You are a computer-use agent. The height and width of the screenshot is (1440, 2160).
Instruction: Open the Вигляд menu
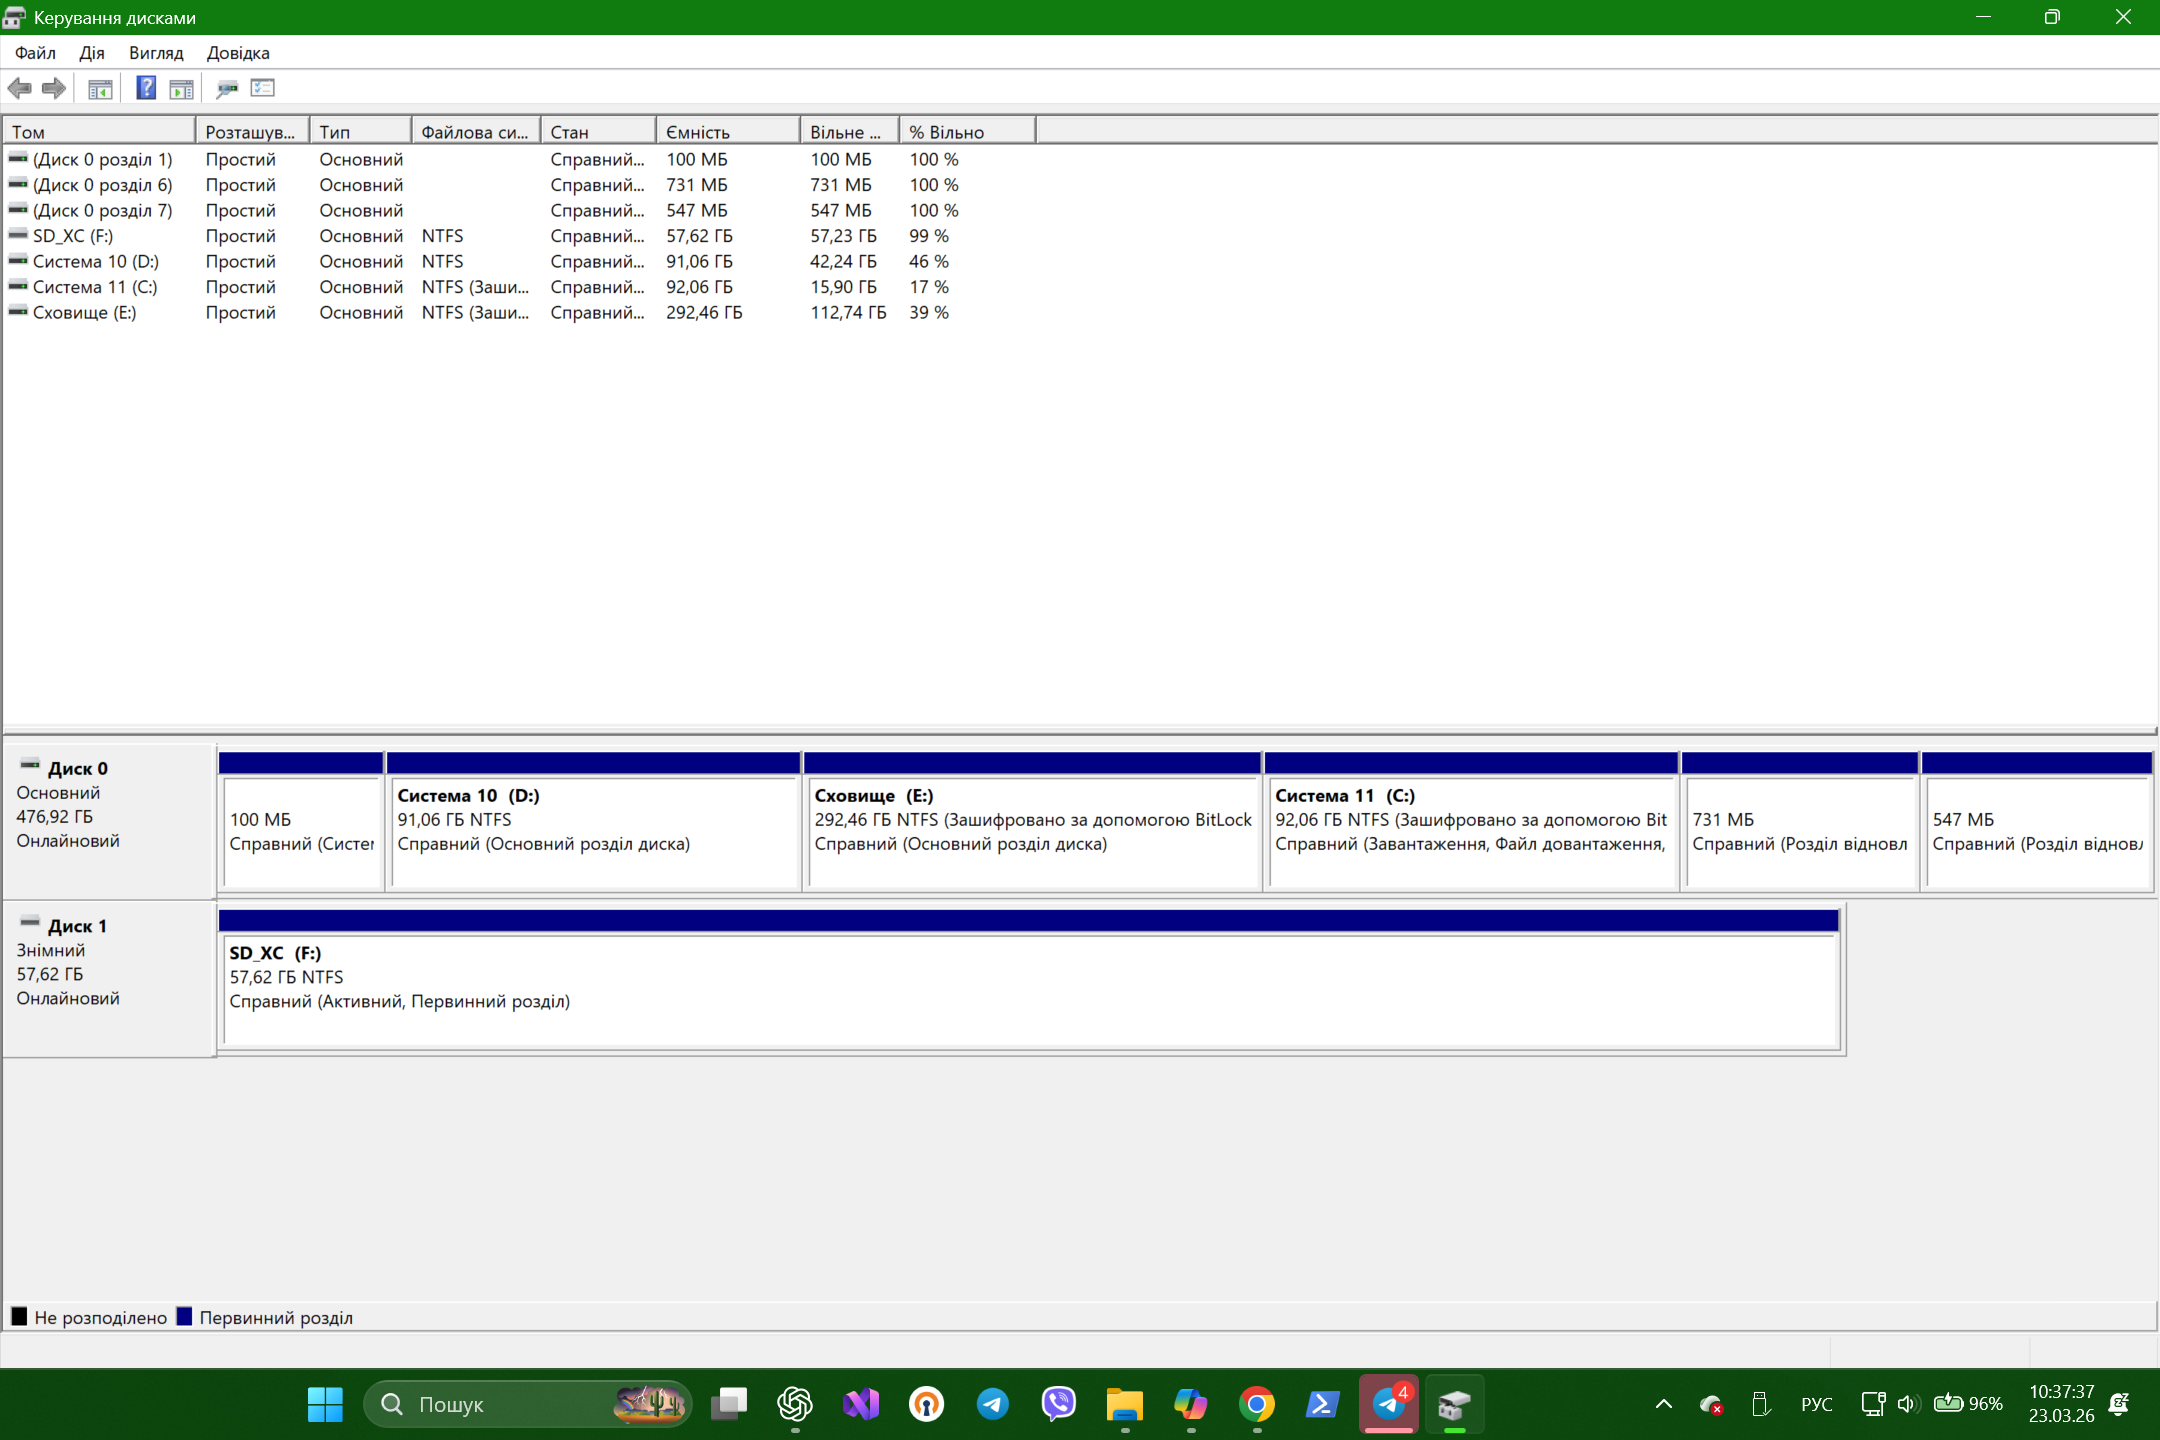(x=156, y=53)
